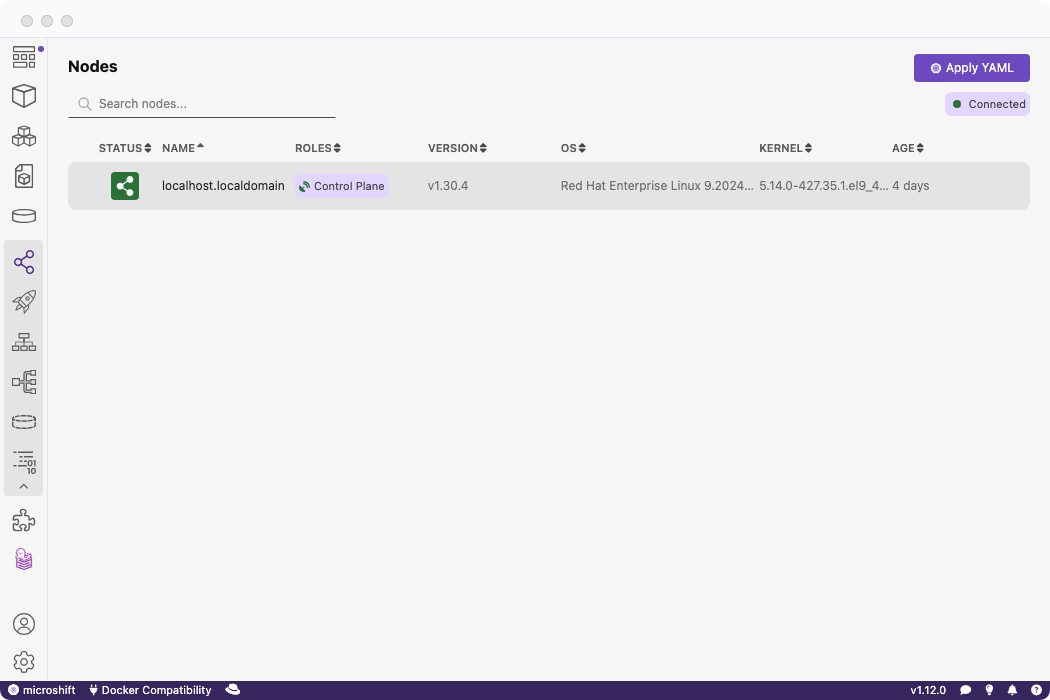This screenshot has height=700, width=1050.
Task: Open the localhost.localdomain node details
Action: coord(223,186)
